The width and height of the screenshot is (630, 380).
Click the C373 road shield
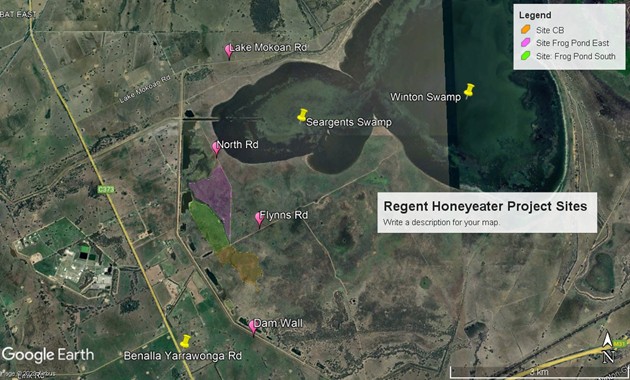click(x=106, y=189)
